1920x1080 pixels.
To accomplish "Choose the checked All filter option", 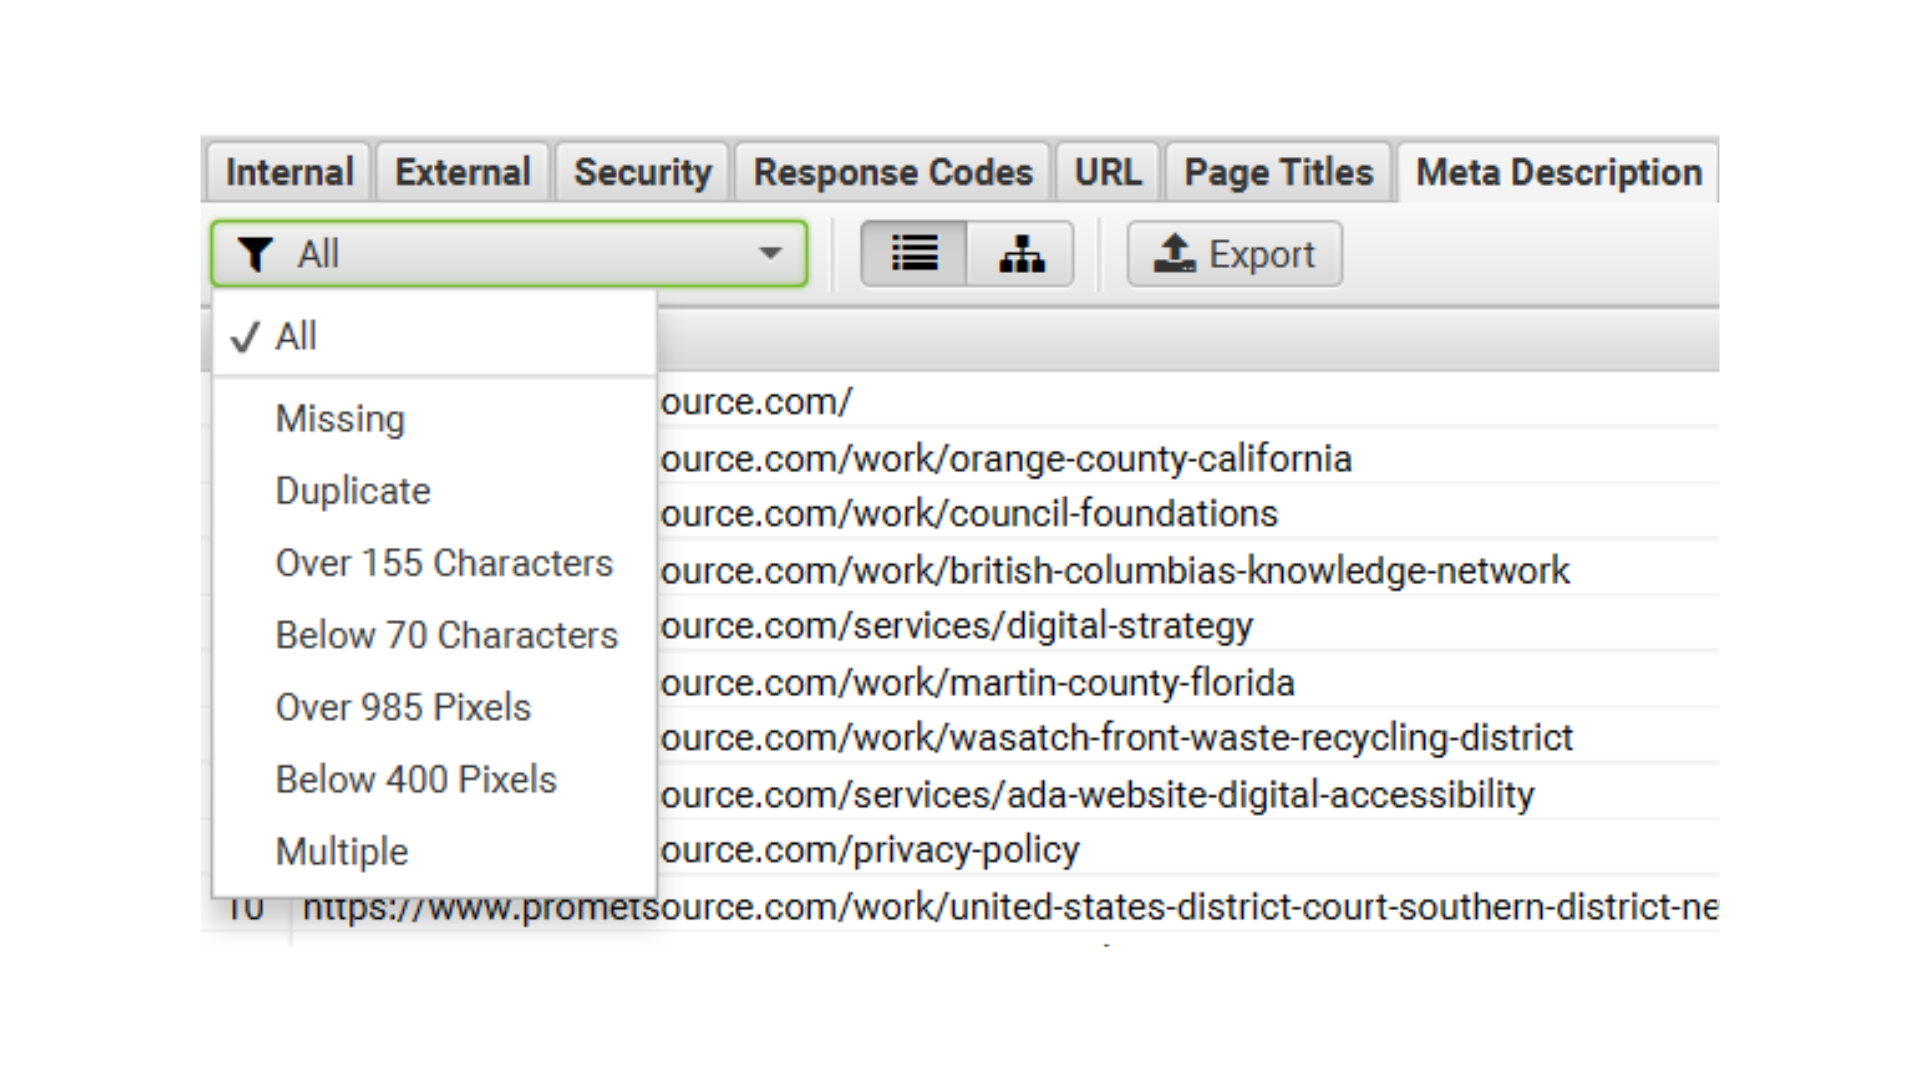I will 434,336.
